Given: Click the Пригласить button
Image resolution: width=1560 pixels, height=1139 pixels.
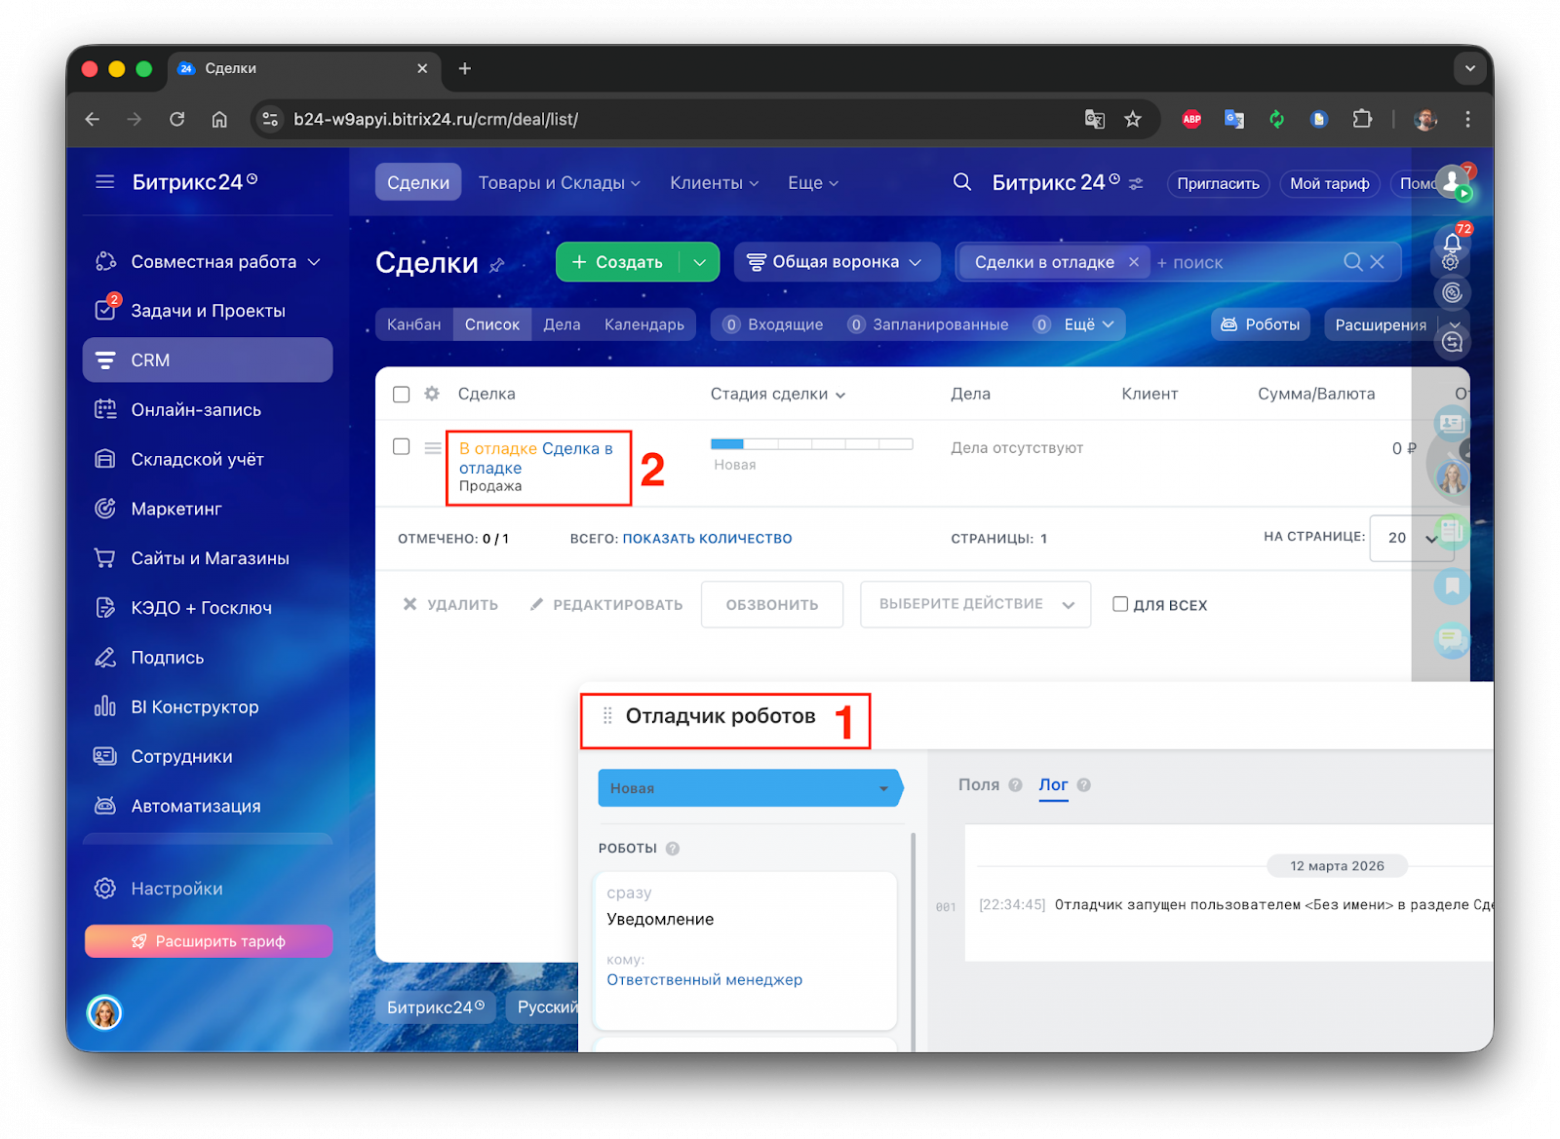Looking at the screenshot, I should (x=1218, y=183).
